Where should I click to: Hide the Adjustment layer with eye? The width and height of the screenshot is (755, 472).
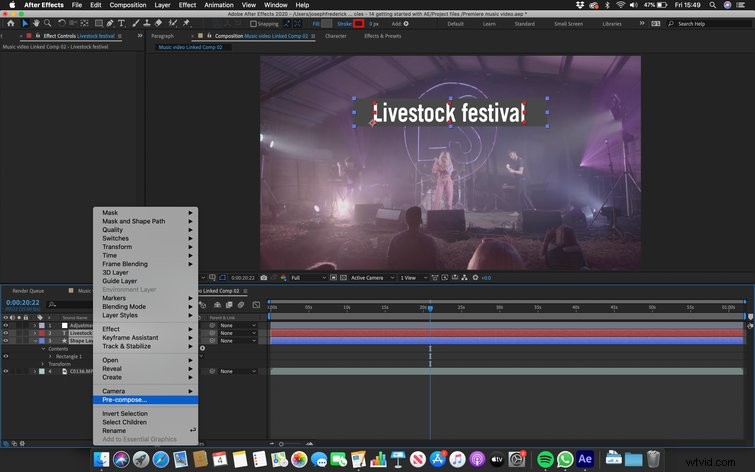click(6, 326)
